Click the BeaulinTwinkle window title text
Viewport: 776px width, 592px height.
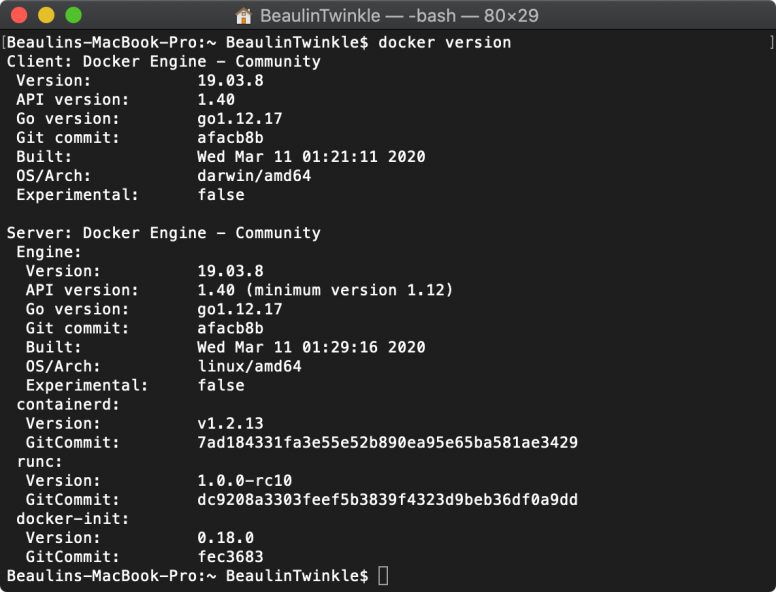[x=399, y=16]
